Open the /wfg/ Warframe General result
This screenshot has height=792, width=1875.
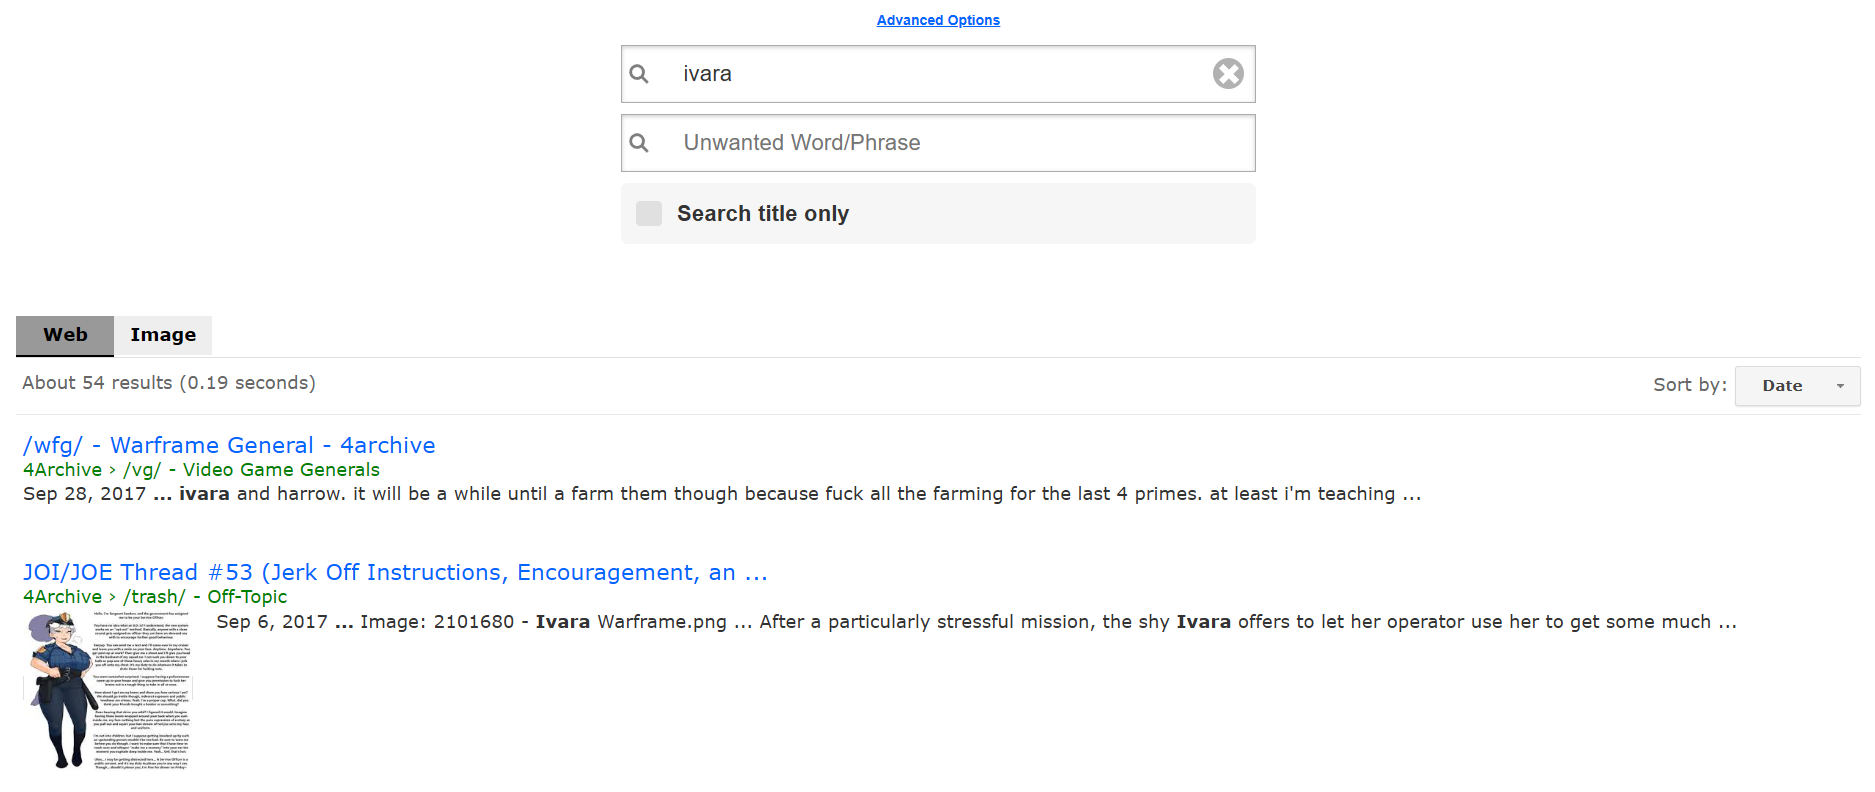click(229, 445)
